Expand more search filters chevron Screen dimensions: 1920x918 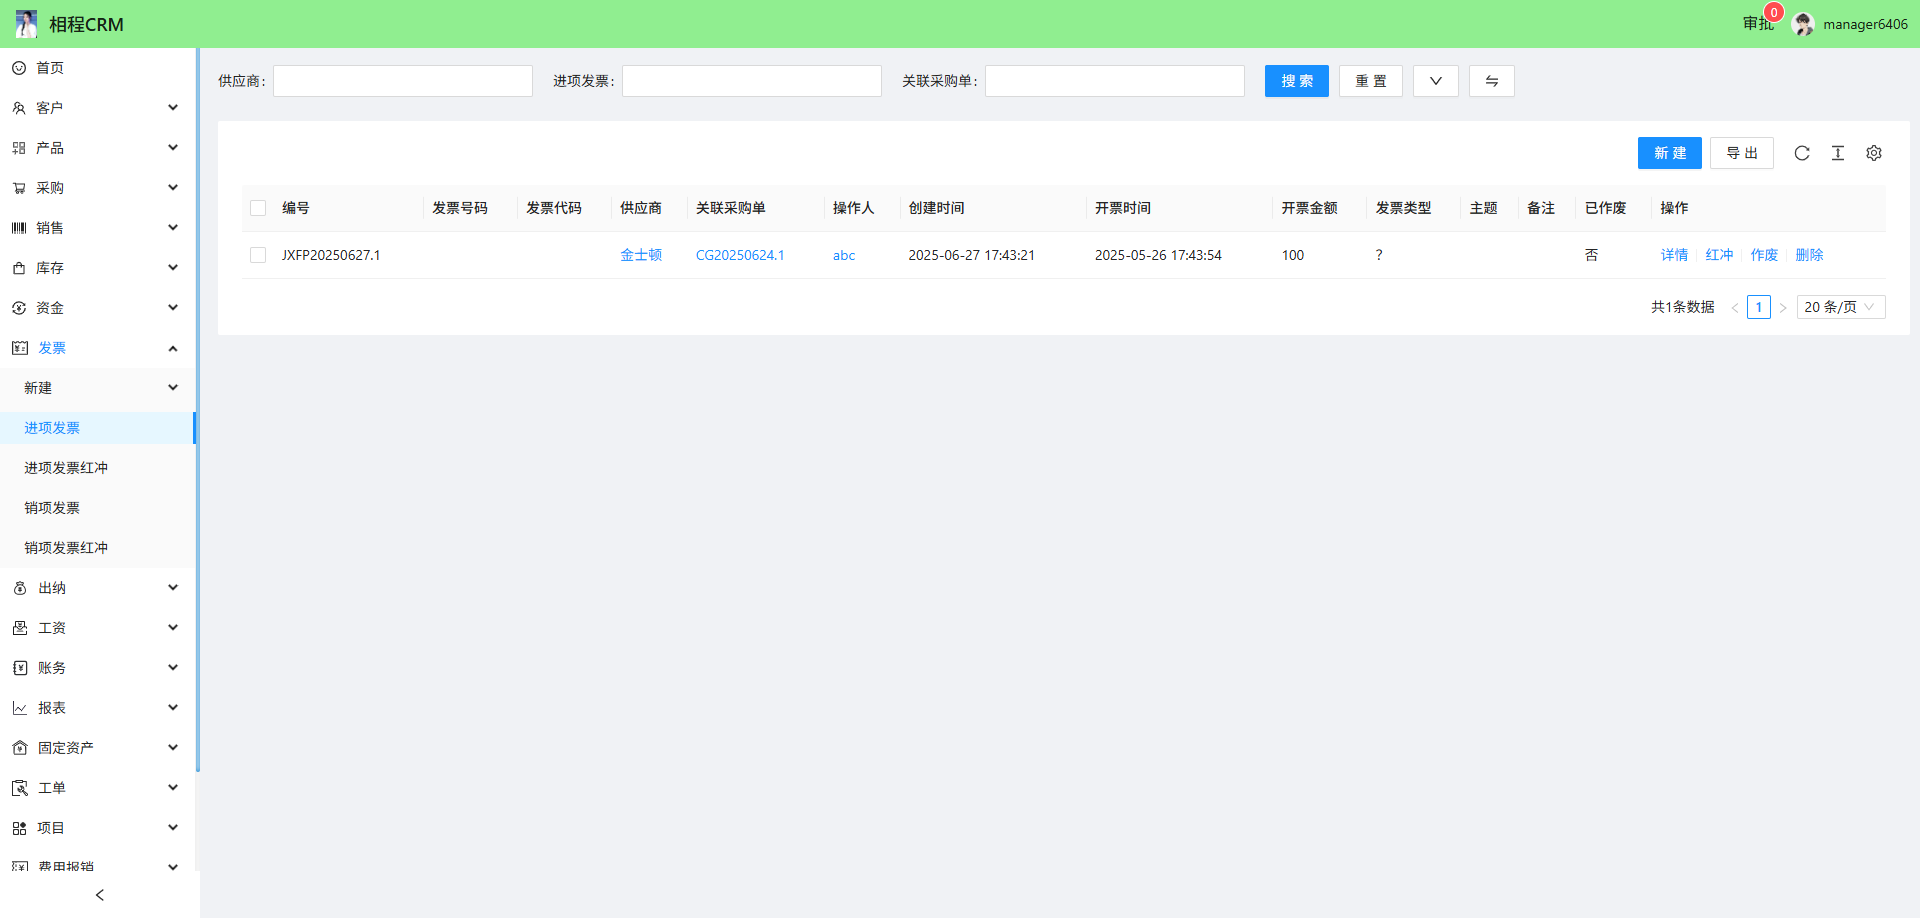point(1435,81)
